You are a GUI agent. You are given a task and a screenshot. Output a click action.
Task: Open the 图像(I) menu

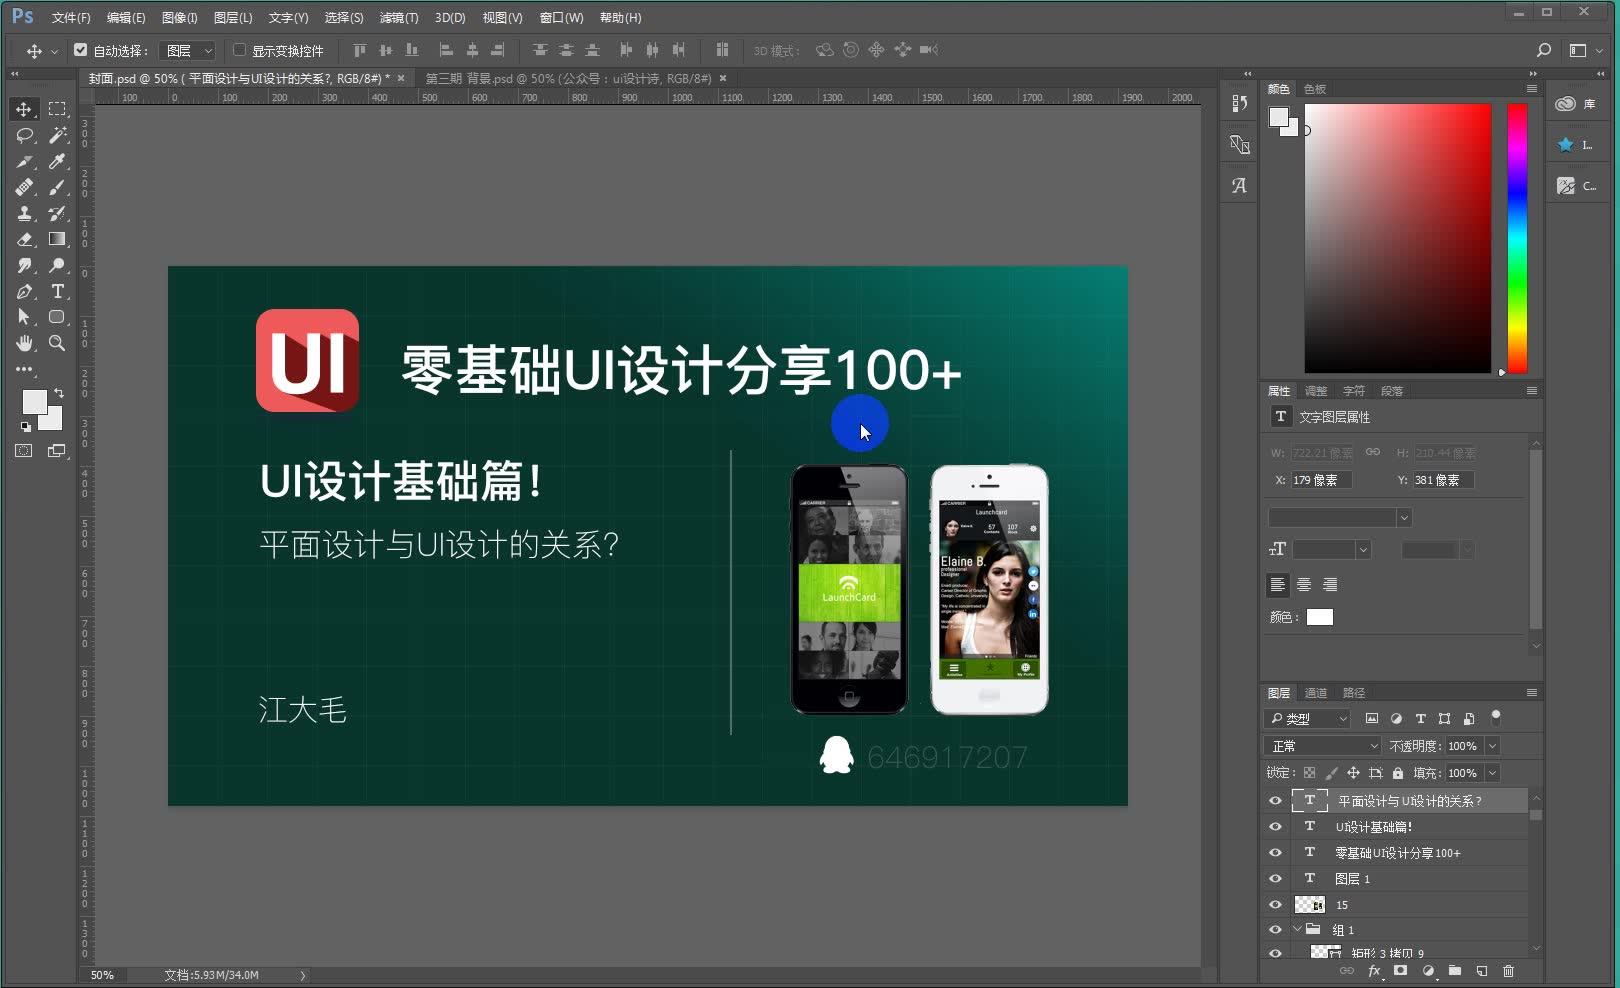tap(180, 18)
